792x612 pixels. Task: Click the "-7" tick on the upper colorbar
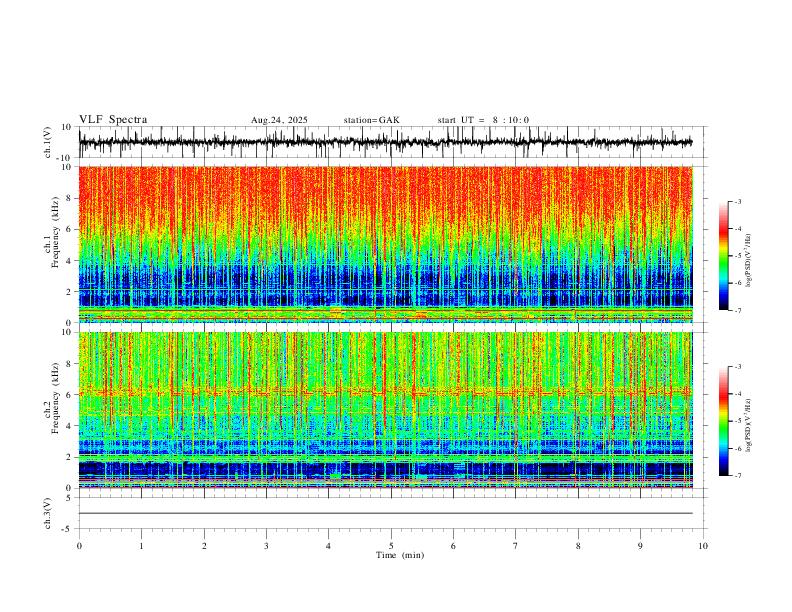tap(738, 310)
